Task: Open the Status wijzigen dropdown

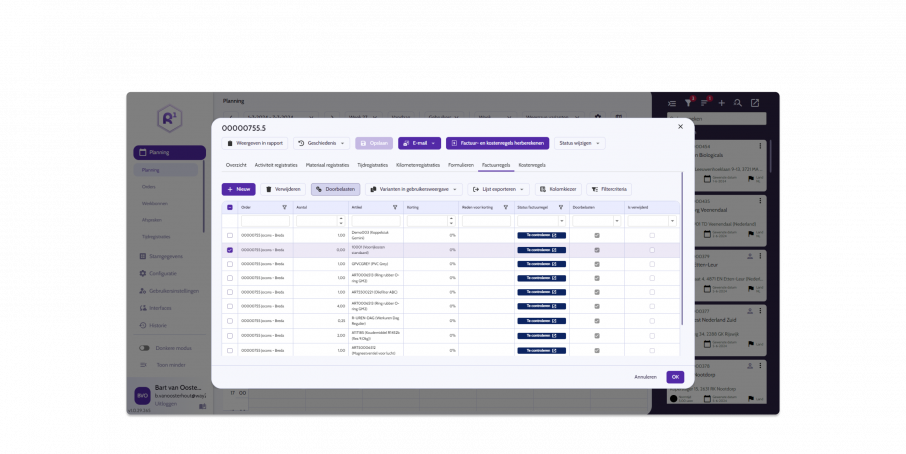Action: (580, 143)
